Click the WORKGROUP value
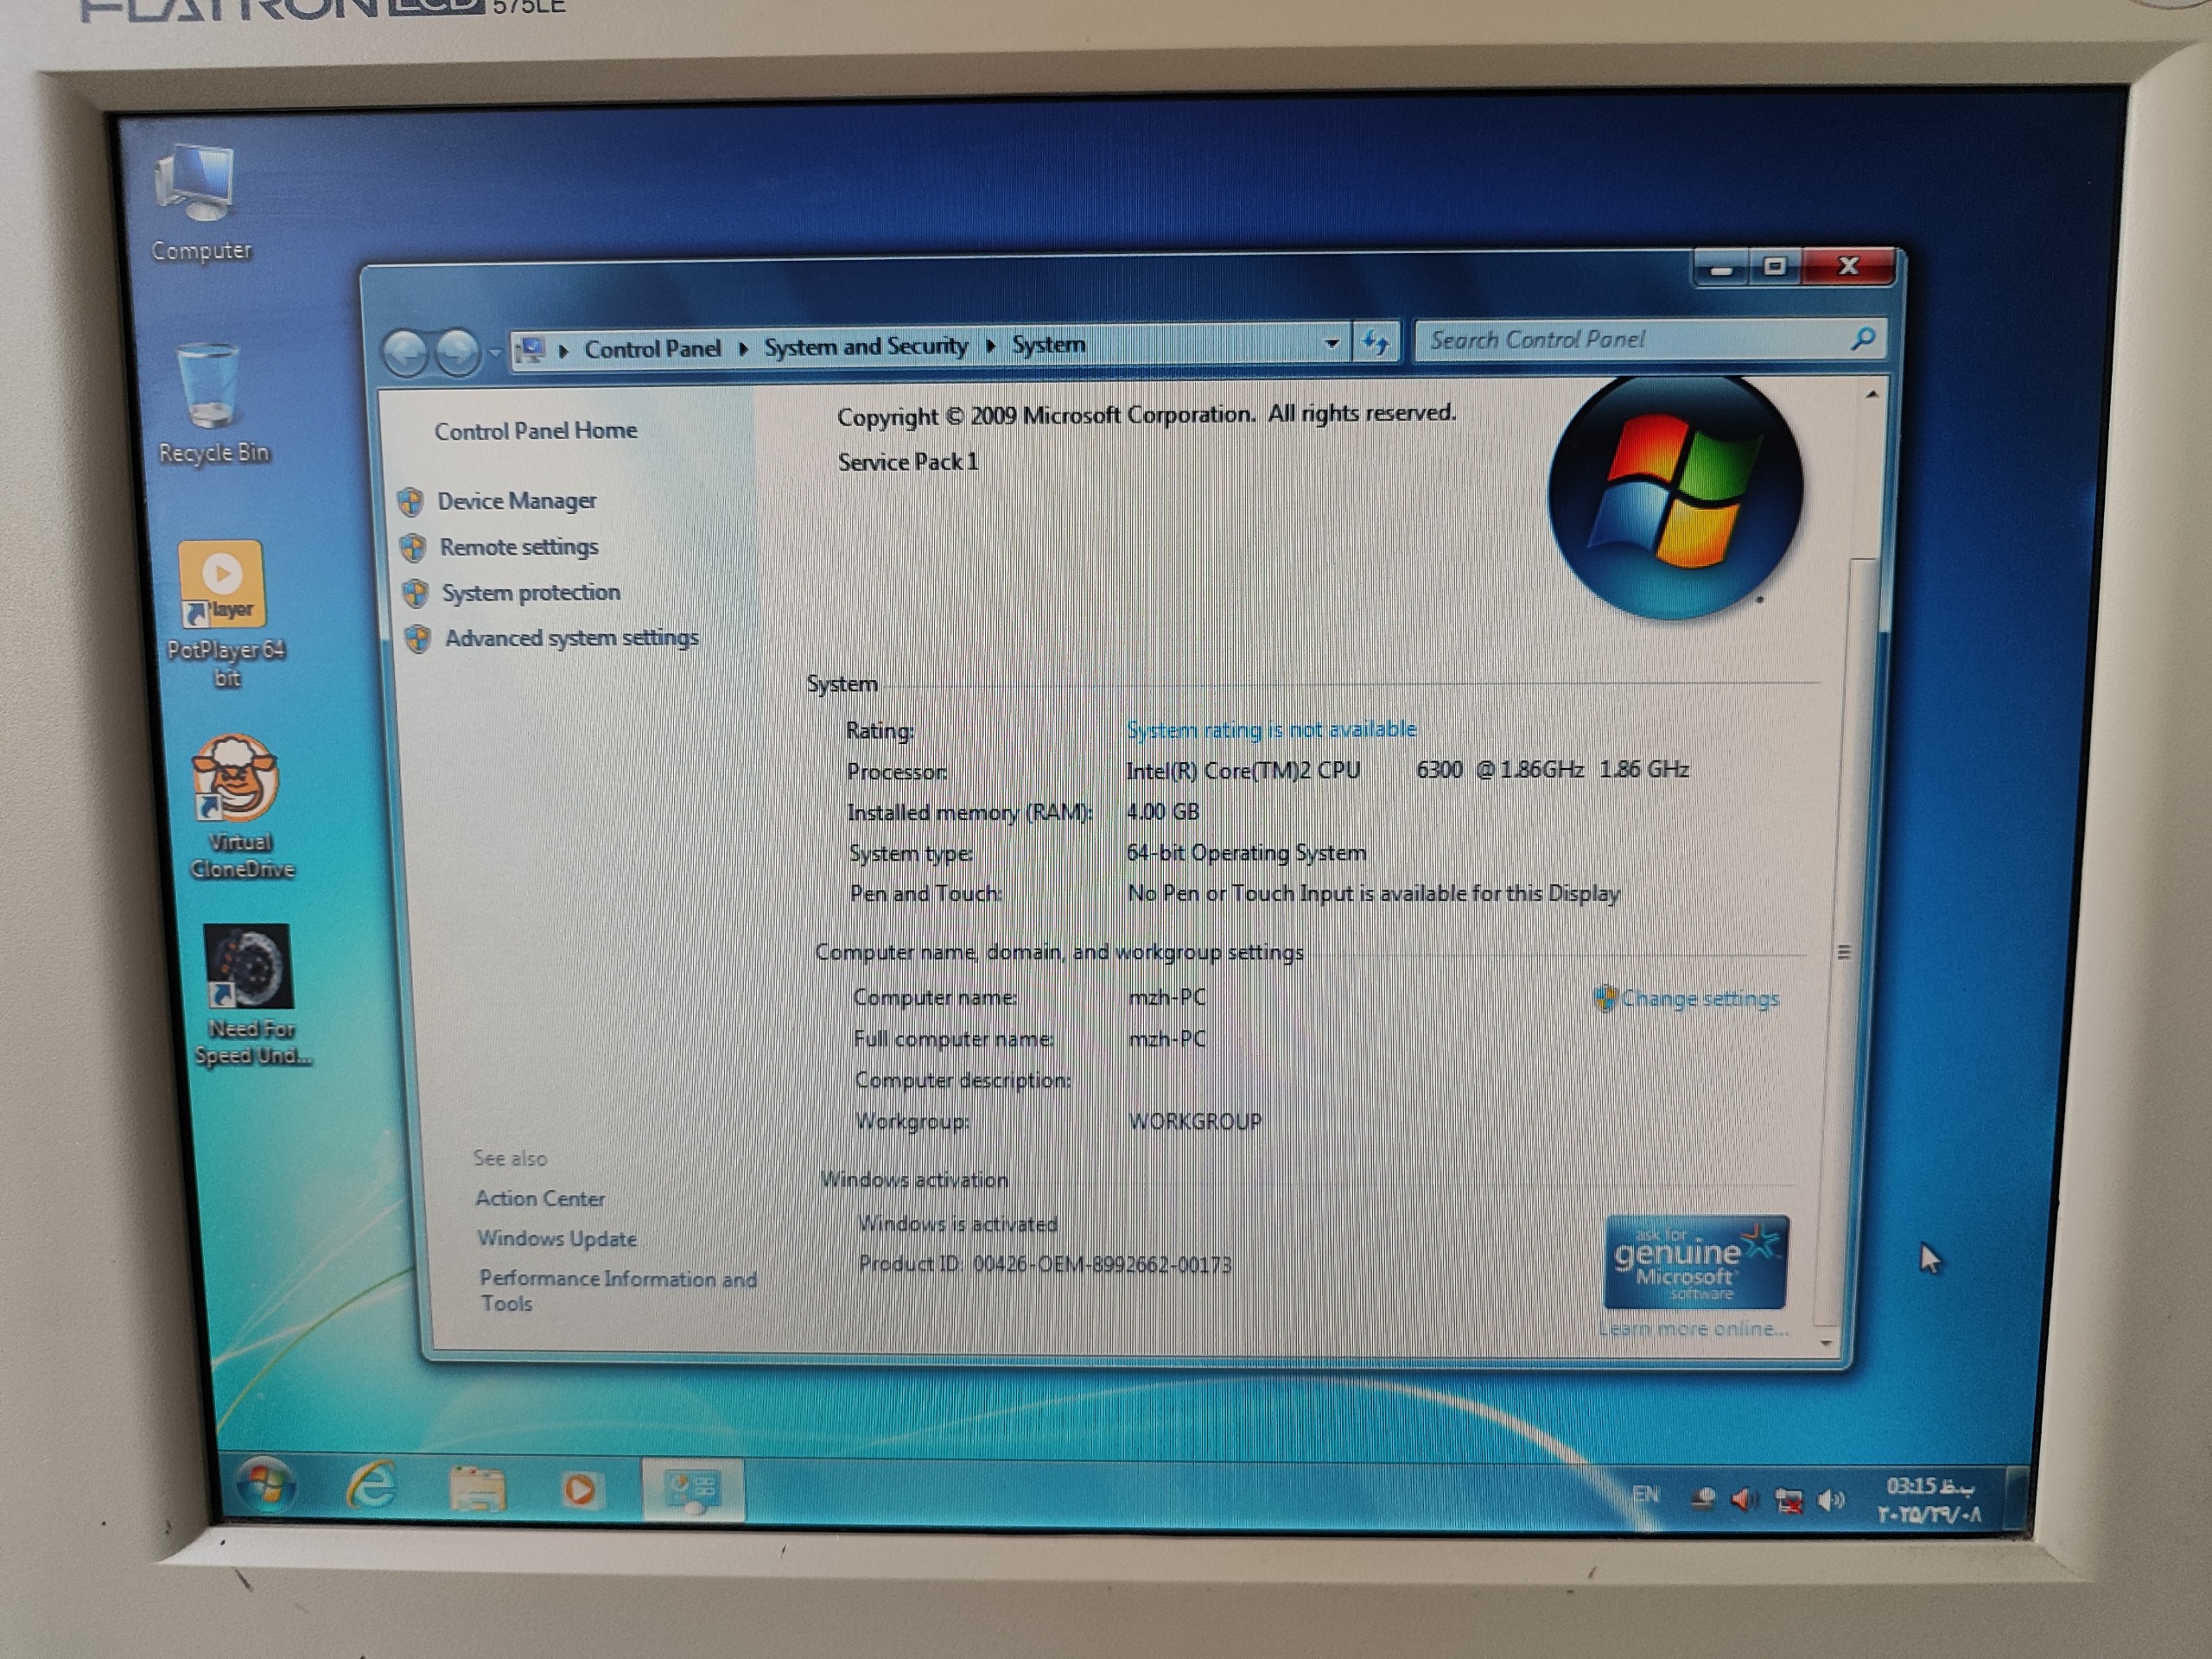The width and height of the screenshot is (2212, 1659). tap(1195, 1121)
